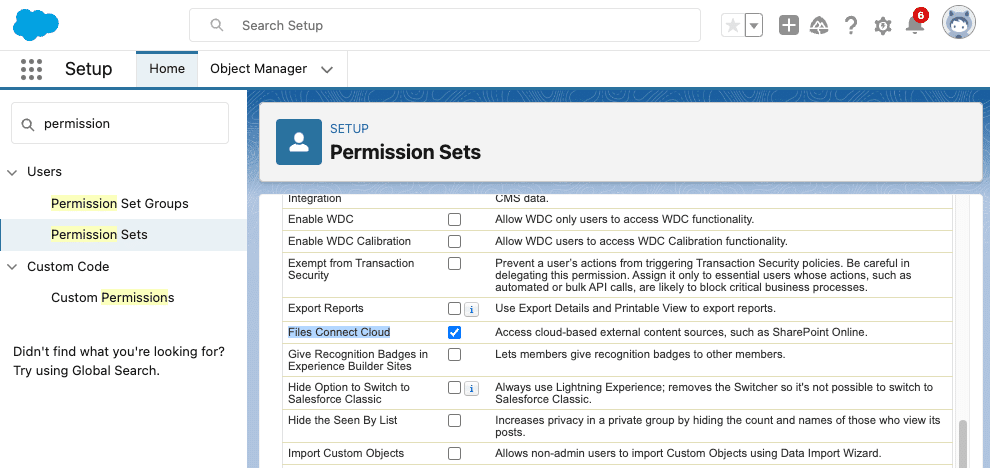This screenshot has width=990, height=468.
Task: Switch to the Home tab
Action: [x=167, y=69]
